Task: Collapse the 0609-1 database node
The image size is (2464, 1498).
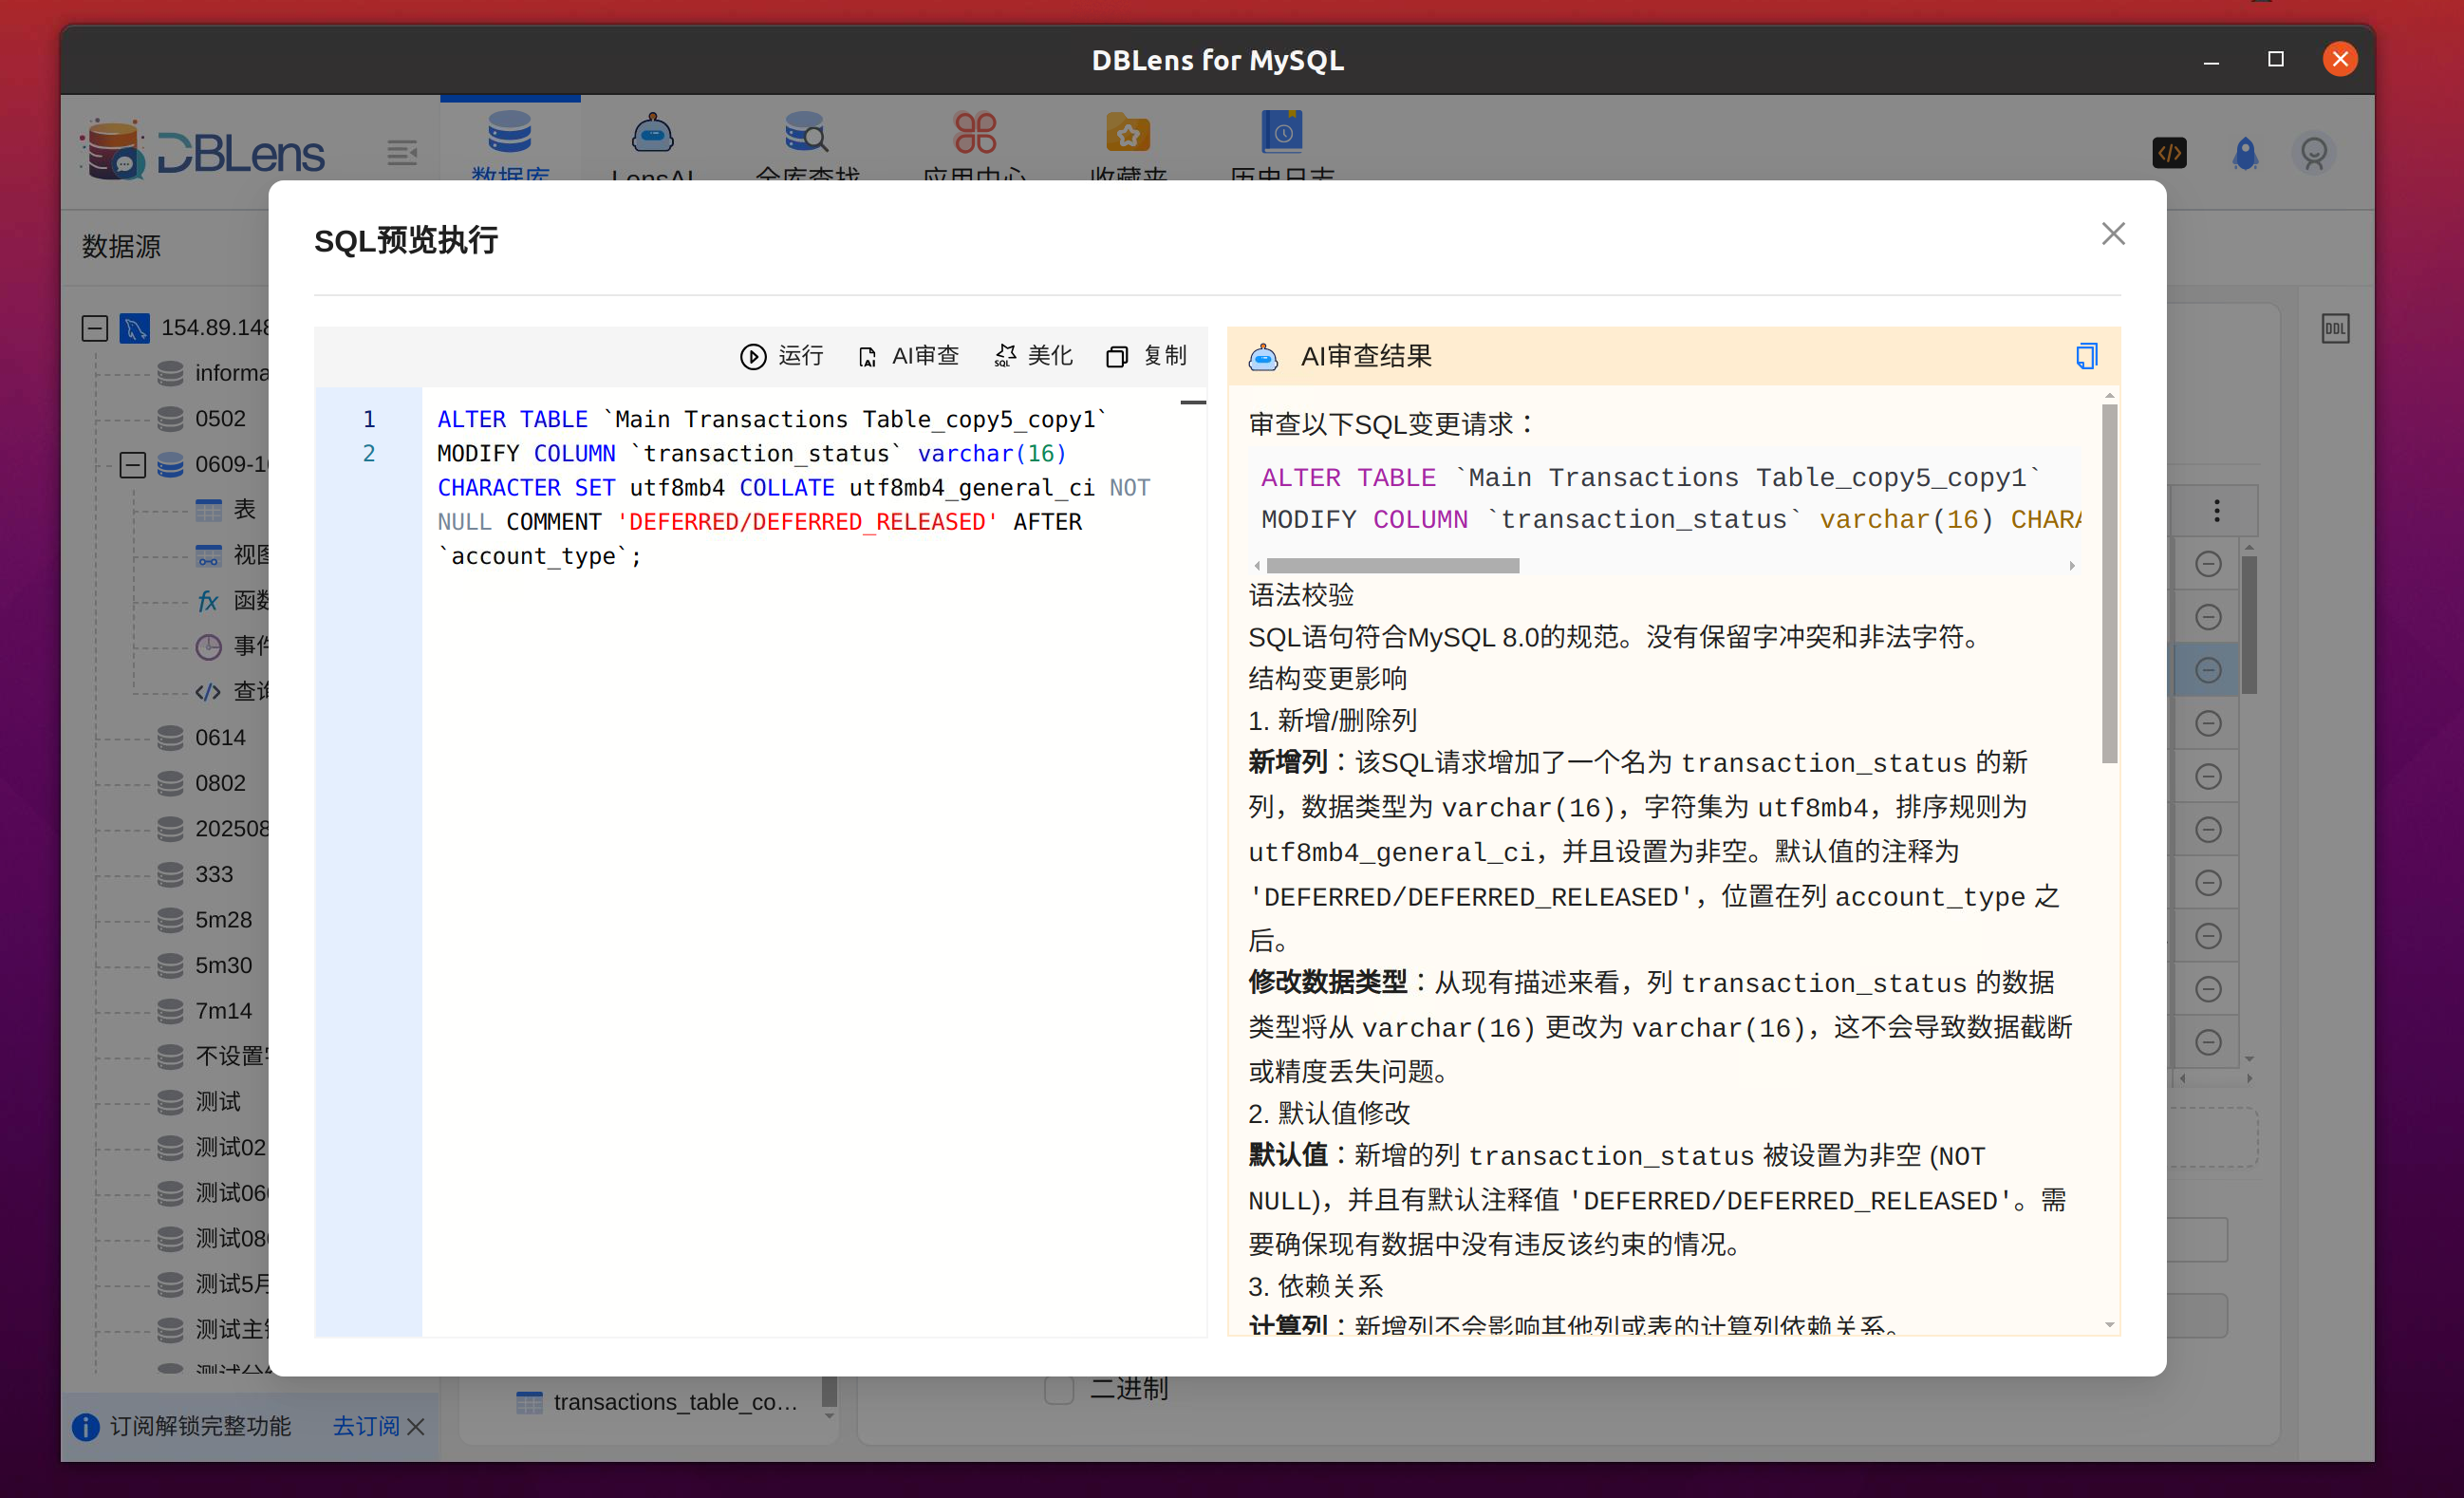Action: coord(132,465)
